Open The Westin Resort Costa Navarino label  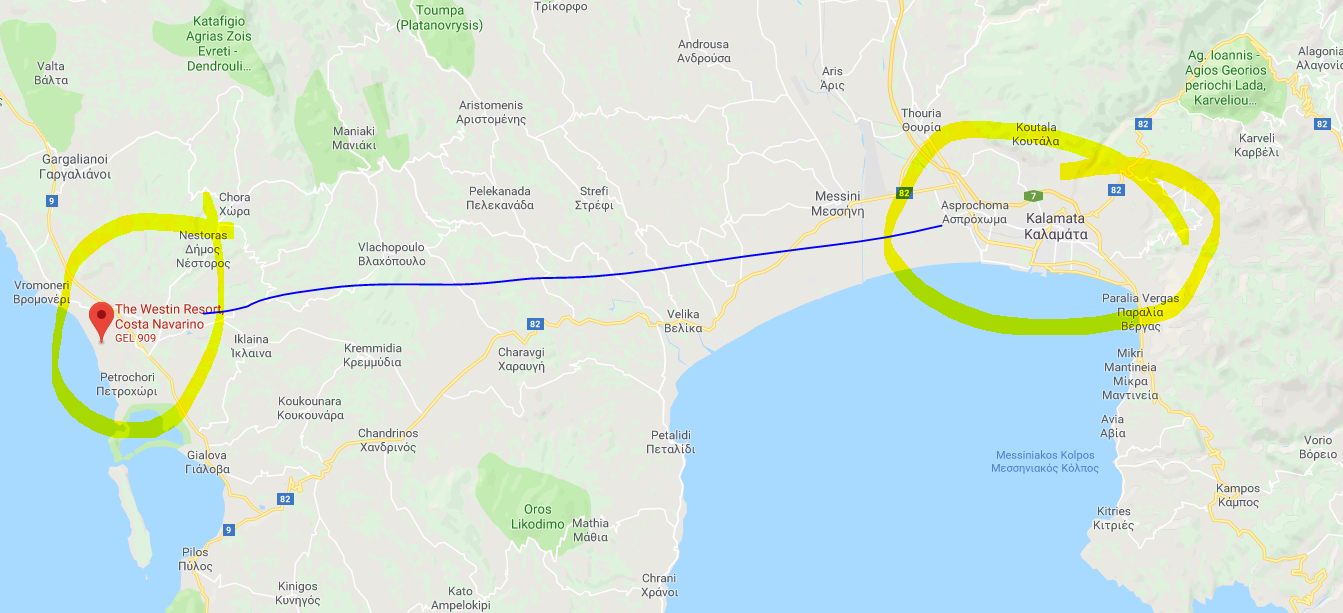[x=160, y=317]
